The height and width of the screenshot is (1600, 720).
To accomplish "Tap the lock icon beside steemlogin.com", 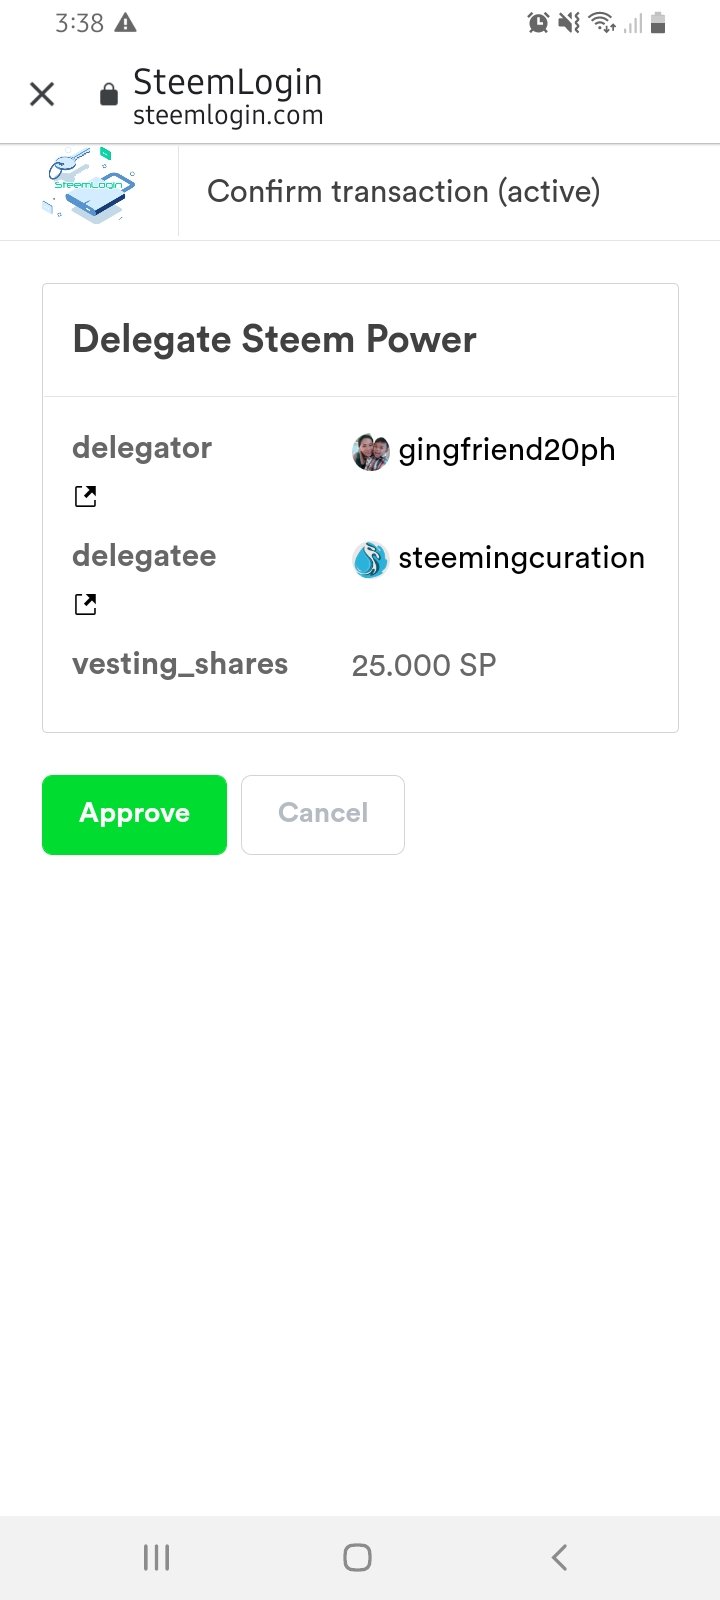I will (109, 95).
